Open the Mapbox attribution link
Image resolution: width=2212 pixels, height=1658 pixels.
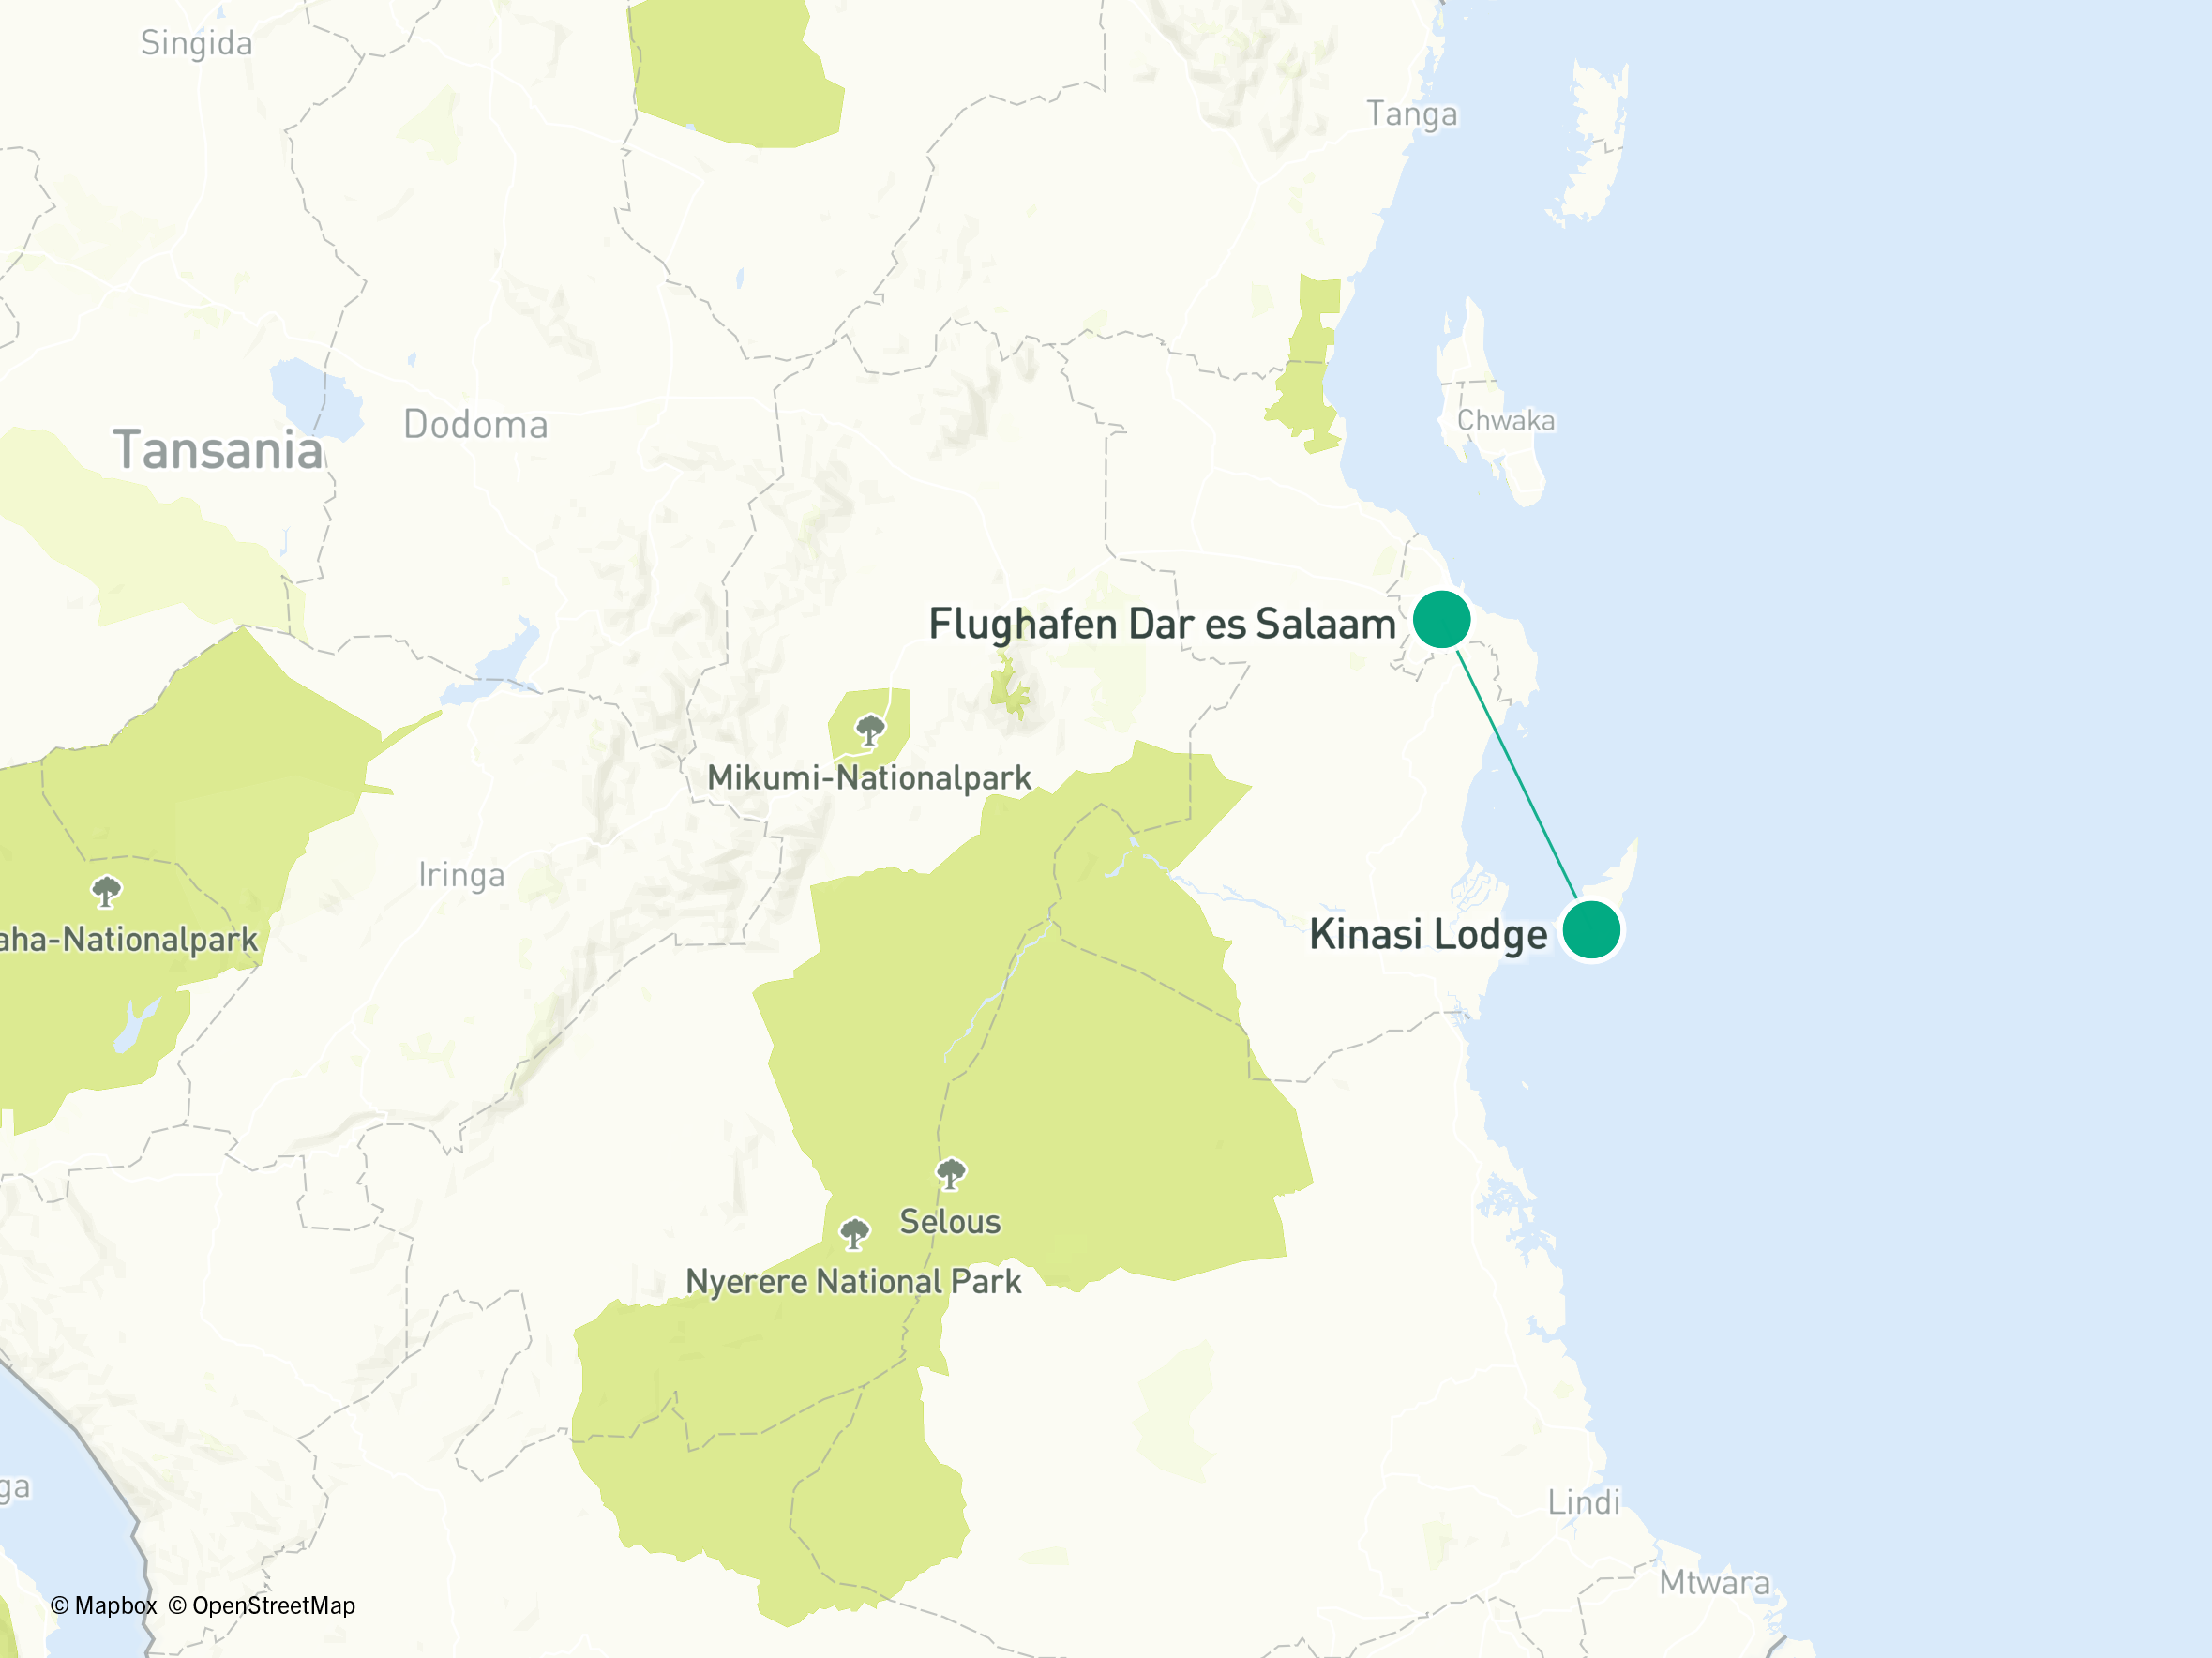pos(104,1605)
